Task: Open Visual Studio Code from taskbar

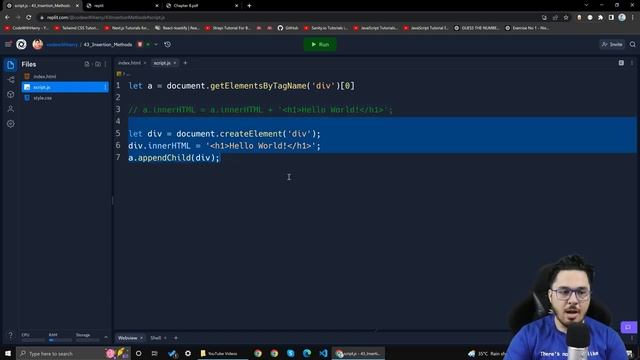Action: click(323, 353)
